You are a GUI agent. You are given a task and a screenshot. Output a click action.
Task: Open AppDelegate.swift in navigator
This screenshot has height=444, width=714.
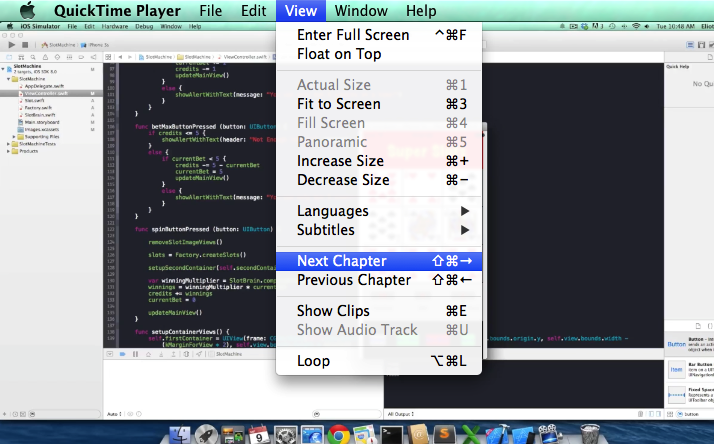point(44,86)
